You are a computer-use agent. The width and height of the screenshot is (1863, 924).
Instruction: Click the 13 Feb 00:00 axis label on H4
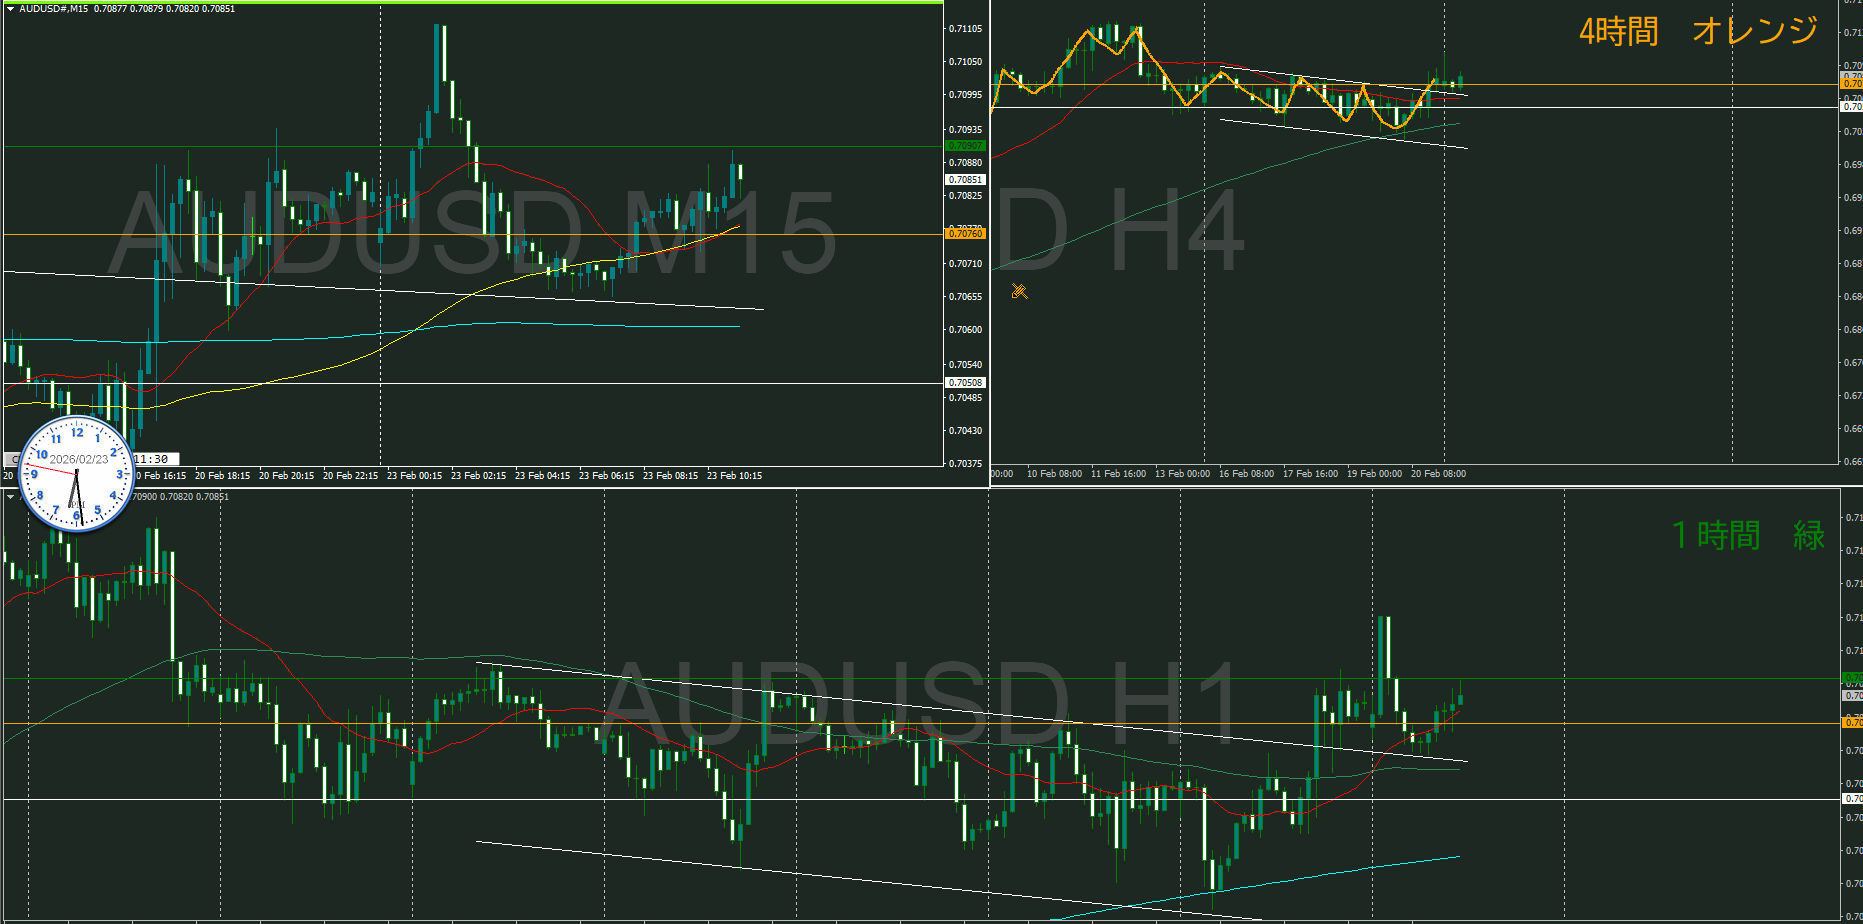point(1182,474)
